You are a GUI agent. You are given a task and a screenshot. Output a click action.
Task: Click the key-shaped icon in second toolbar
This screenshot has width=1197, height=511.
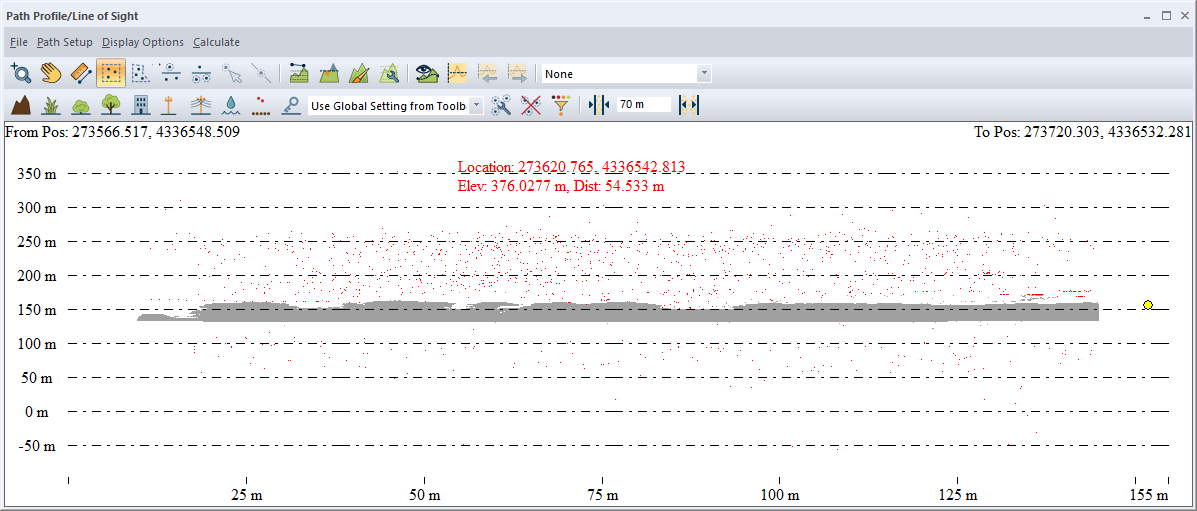[291, 105]
